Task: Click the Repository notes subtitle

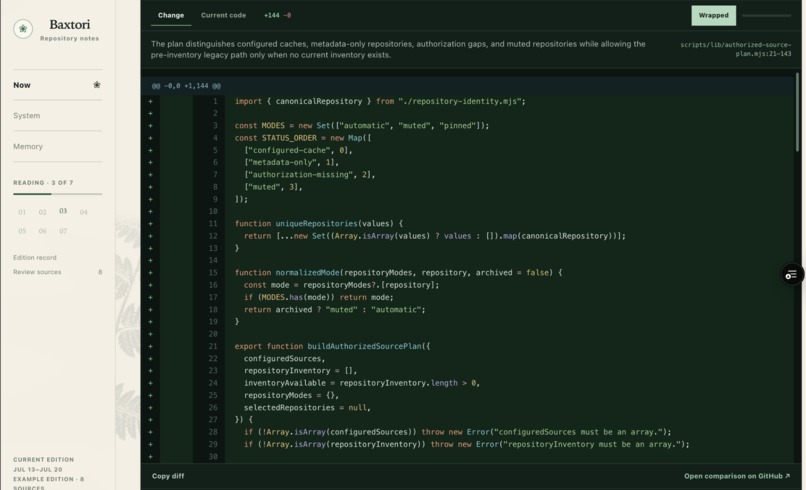Action: [x=69, y=39]
